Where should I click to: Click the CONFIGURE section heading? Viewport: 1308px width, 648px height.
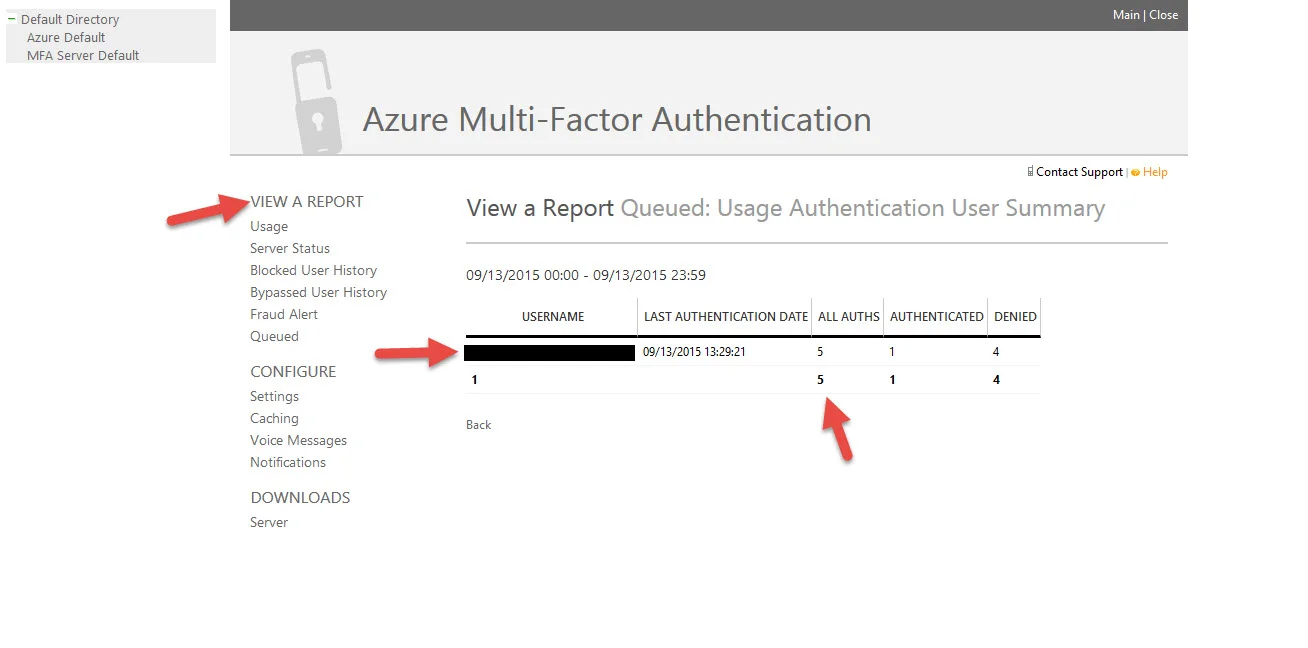click(293, 371)
